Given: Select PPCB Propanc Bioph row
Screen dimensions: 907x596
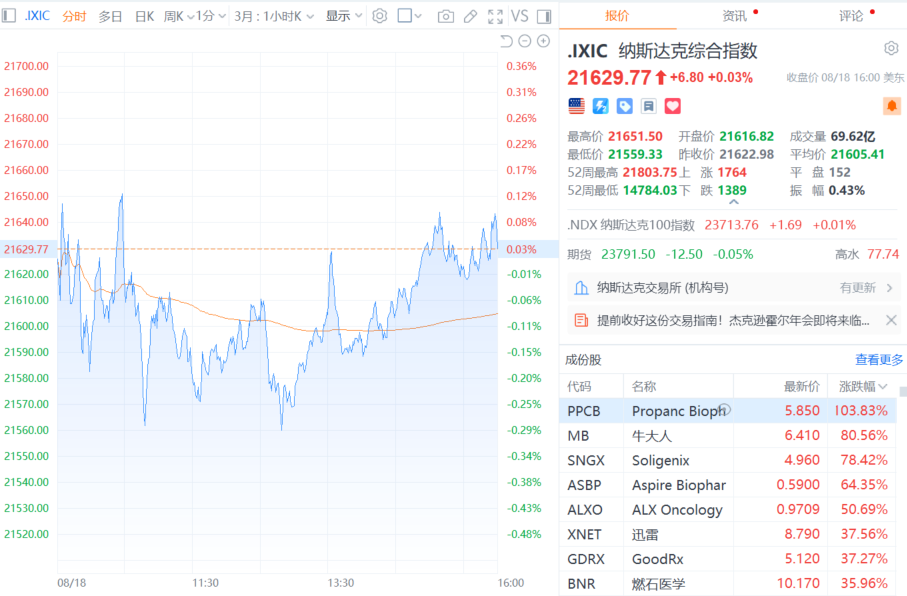Looking at the screenshot, I should point(728,410).
